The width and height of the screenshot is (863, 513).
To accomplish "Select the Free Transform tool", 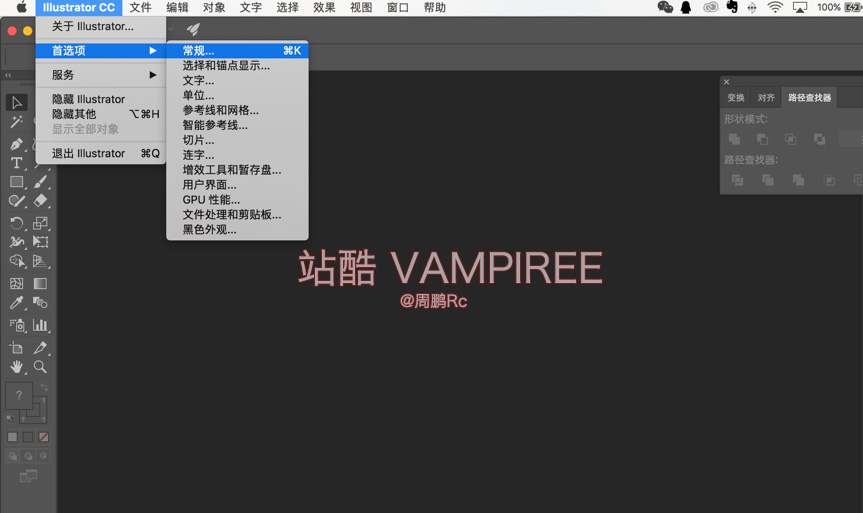I will pos(40,242).
